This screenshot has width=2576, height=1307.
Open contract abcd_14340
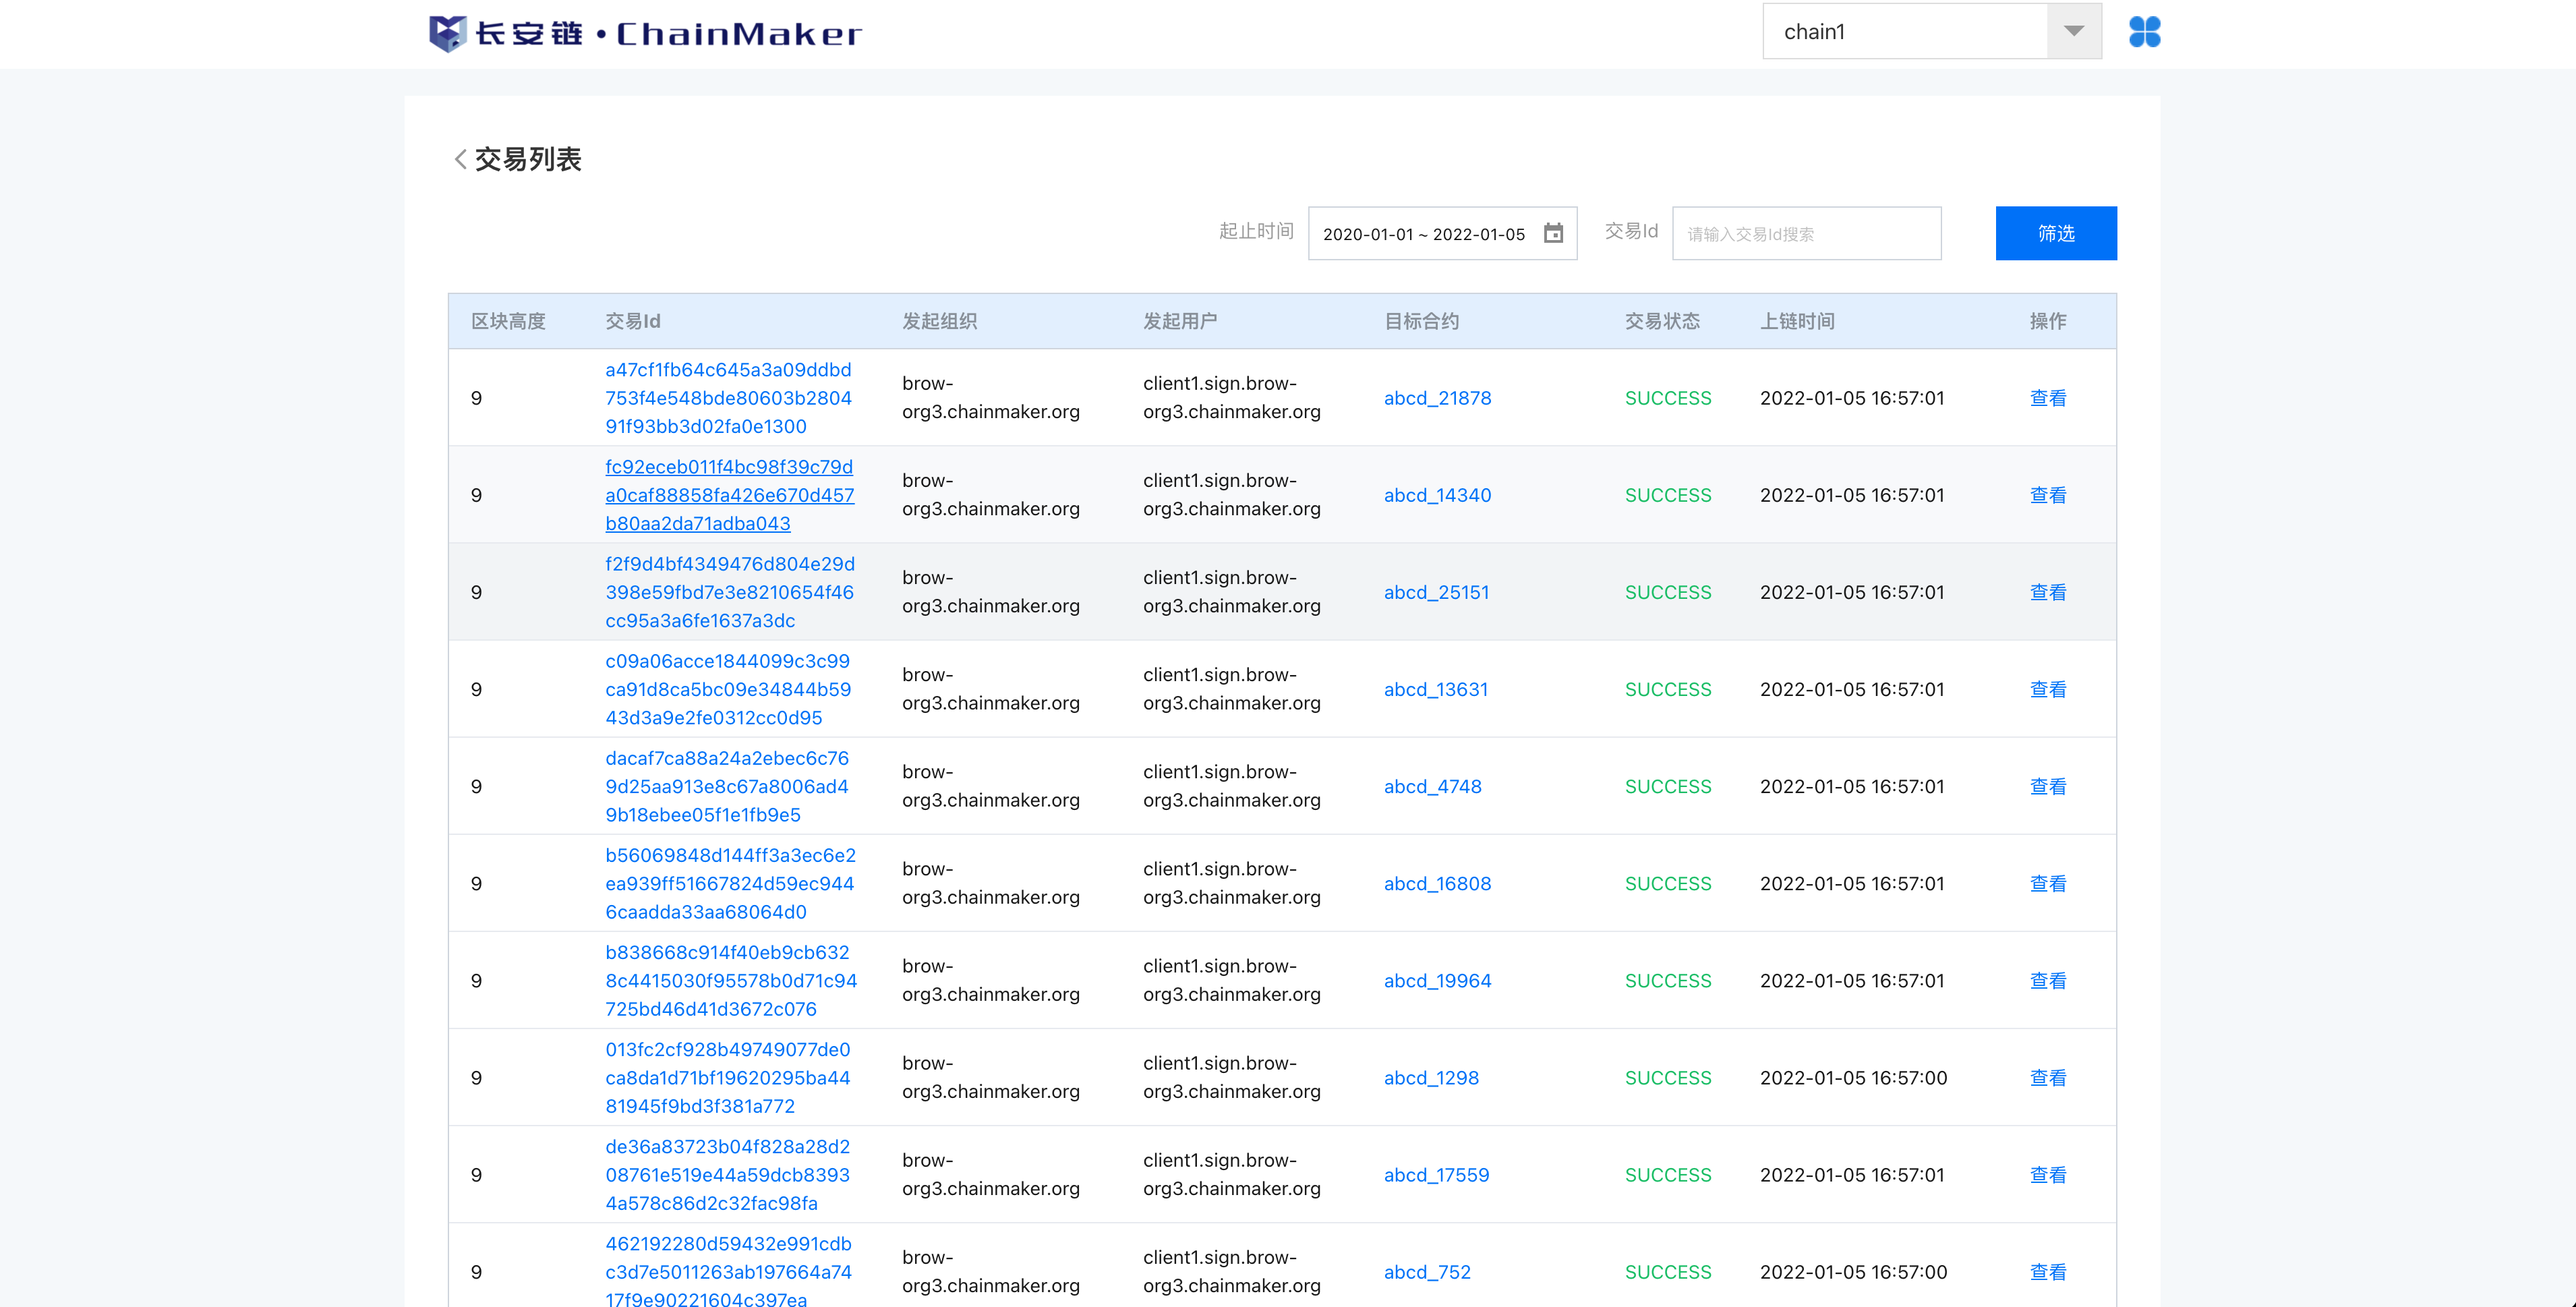click(1437, 495)
